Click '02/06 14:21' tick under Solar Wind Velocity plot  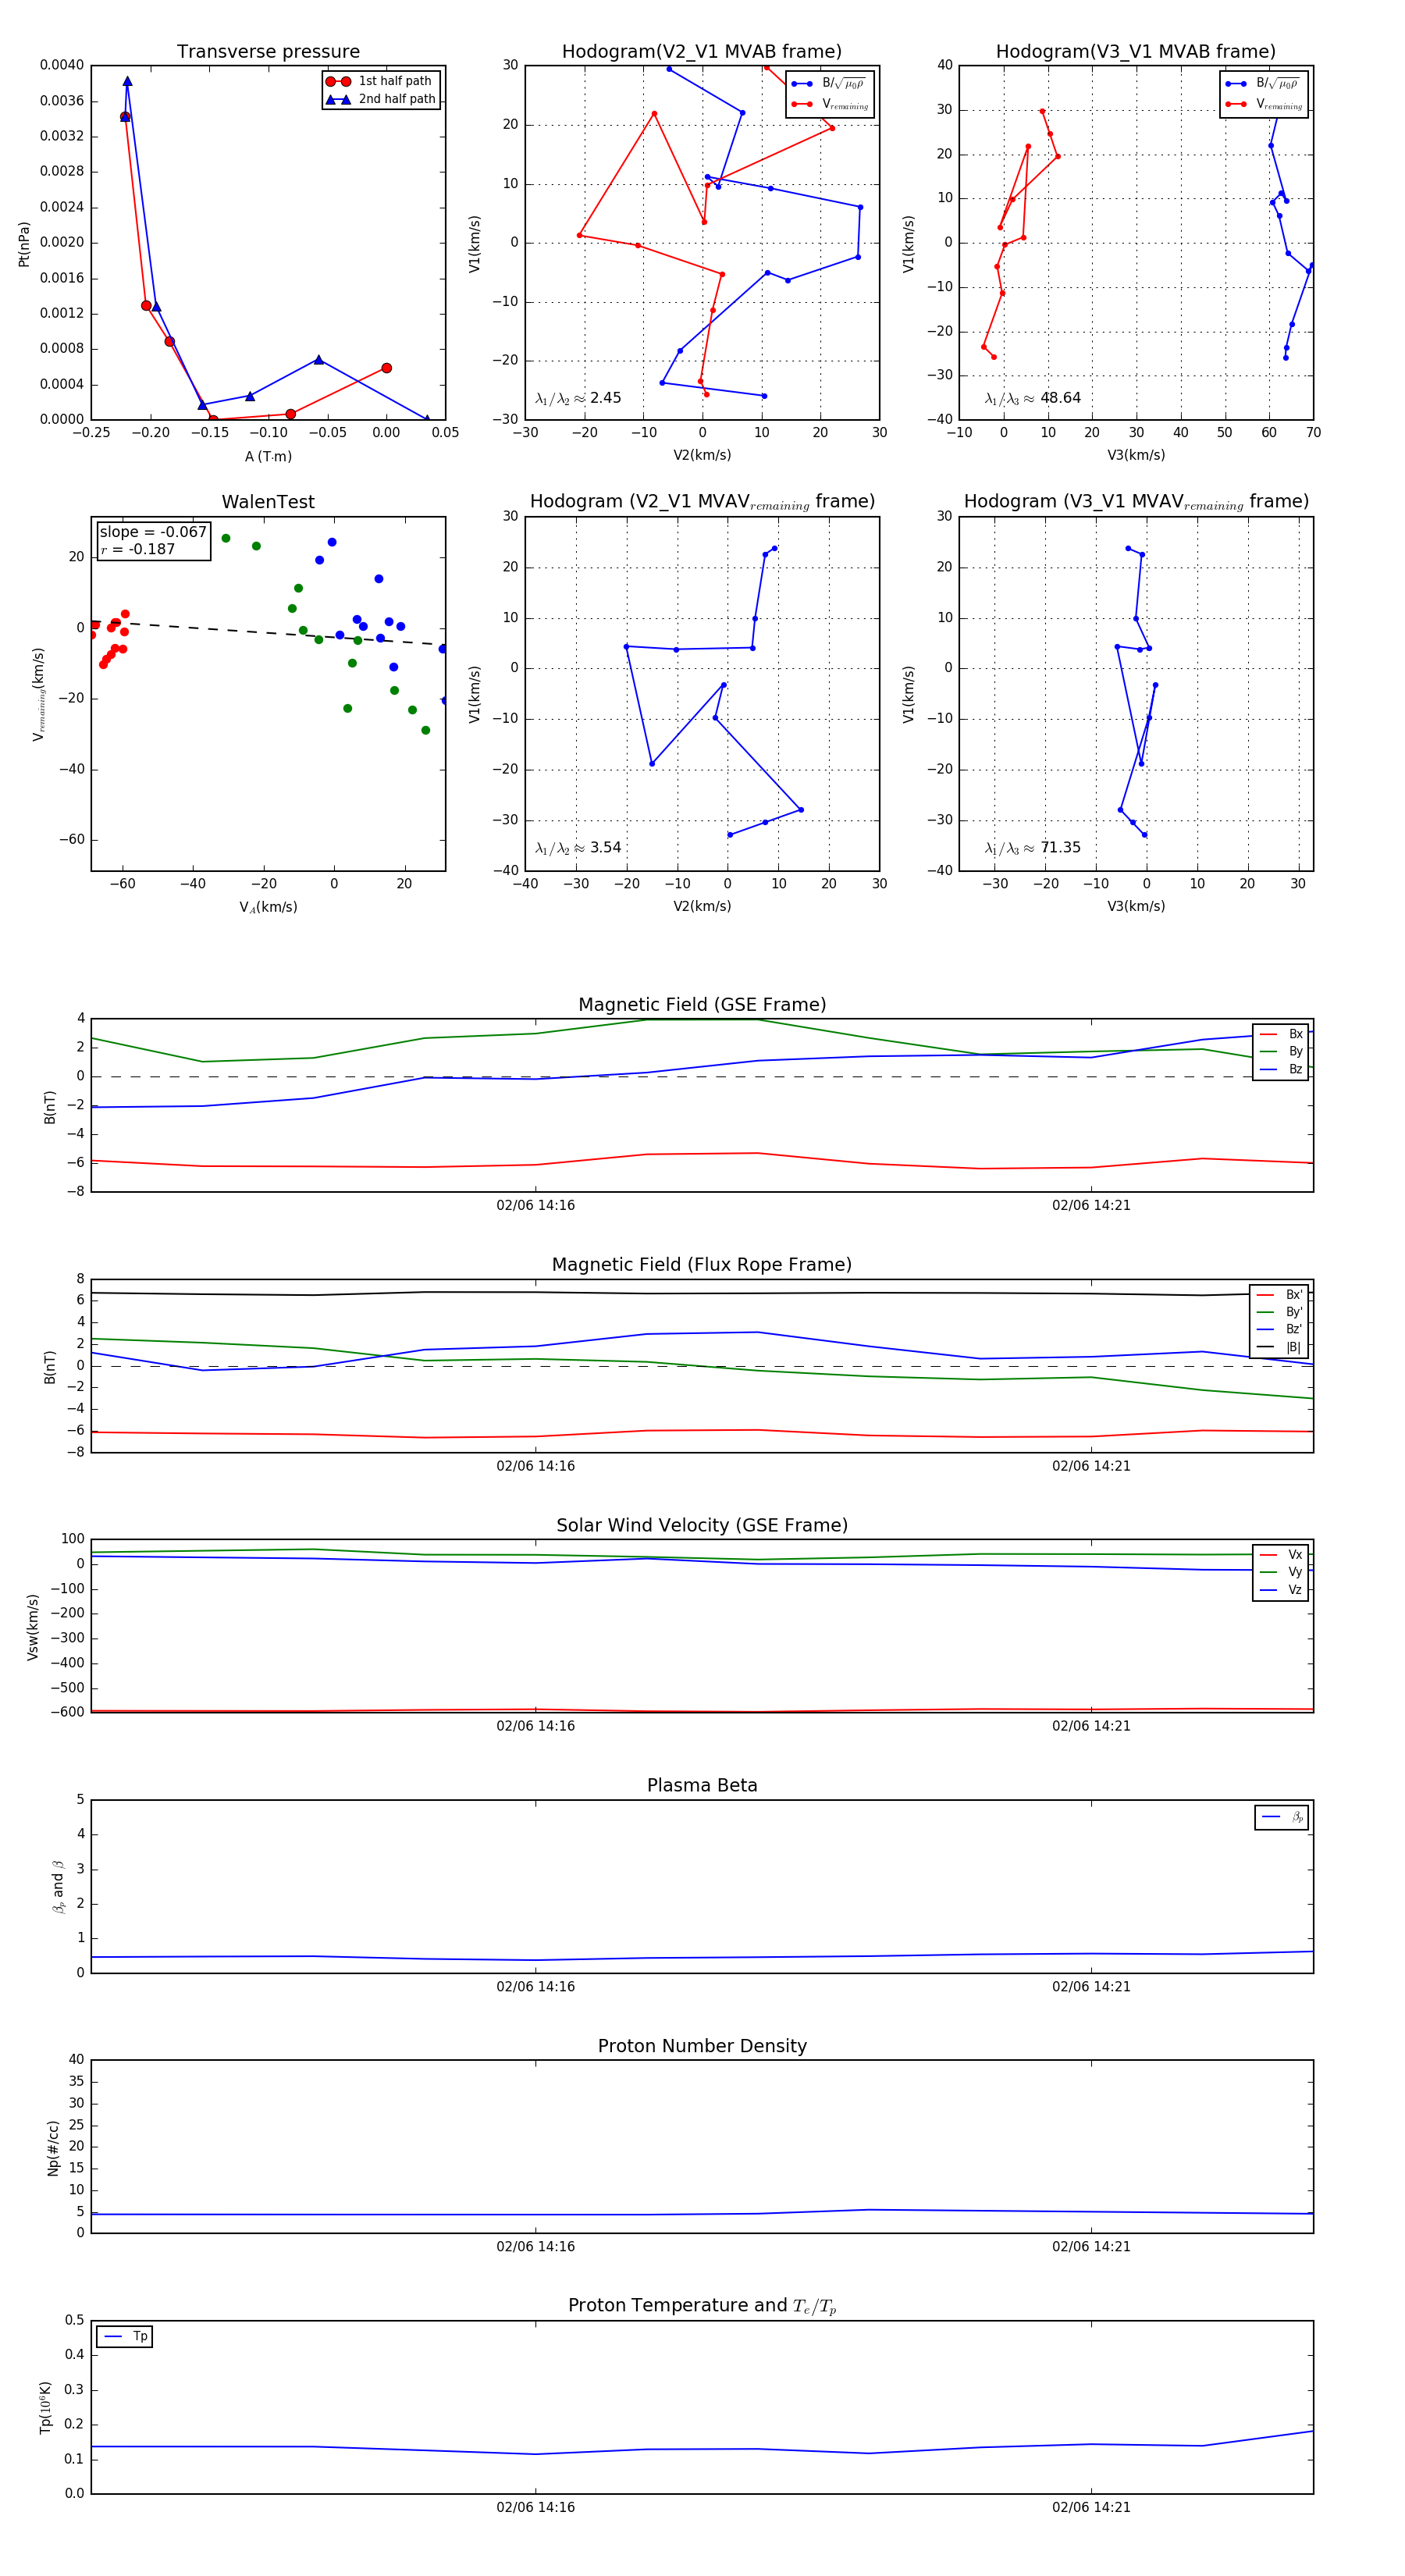tap(1091, 1726)
